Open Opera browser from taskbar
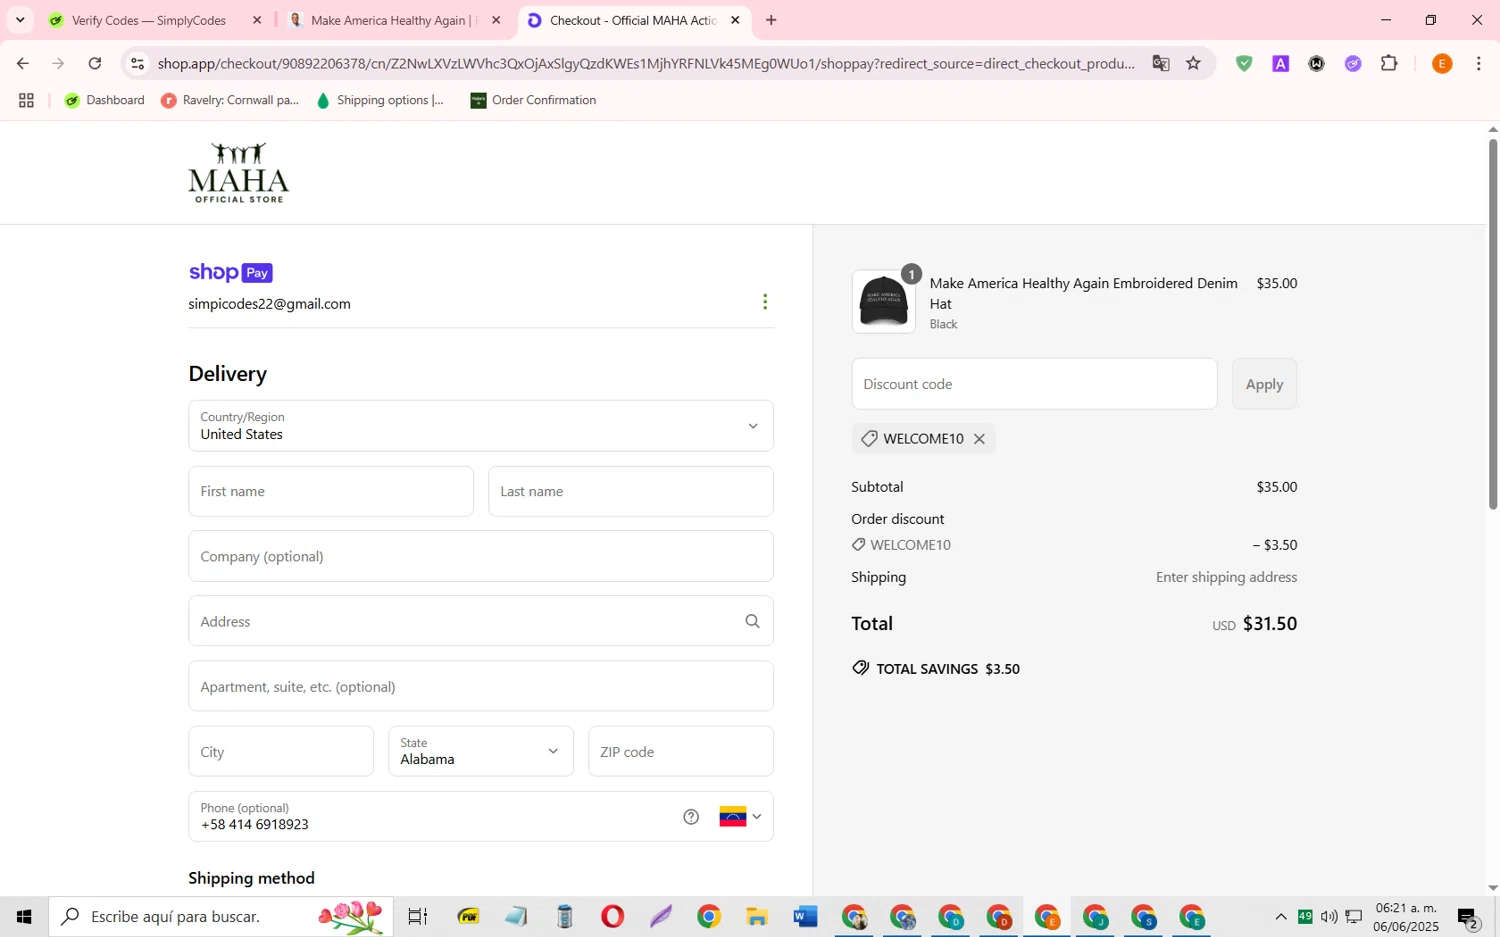Image resolution: width=1500 pixels, height=937 pixels. point(612,916)
